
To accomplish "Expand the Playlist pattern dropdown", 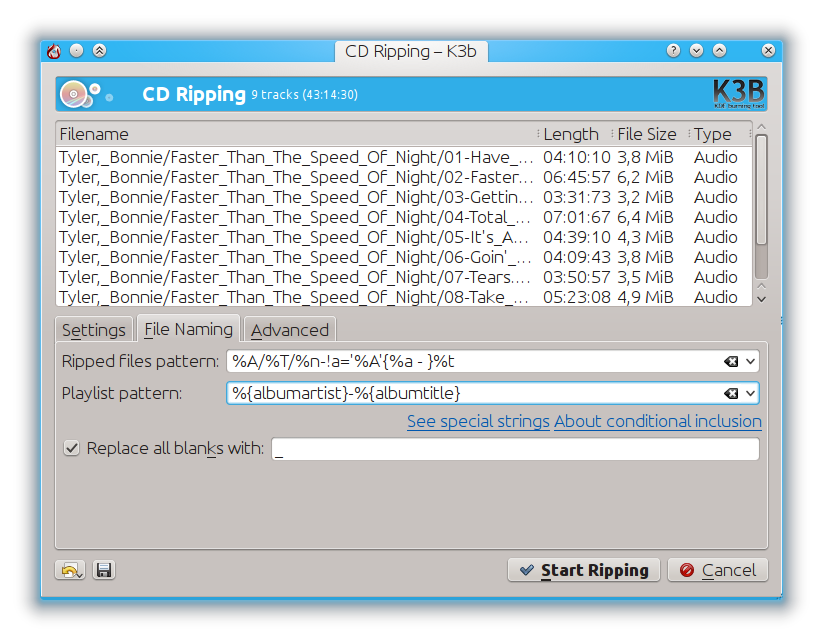I will [751, 393].
